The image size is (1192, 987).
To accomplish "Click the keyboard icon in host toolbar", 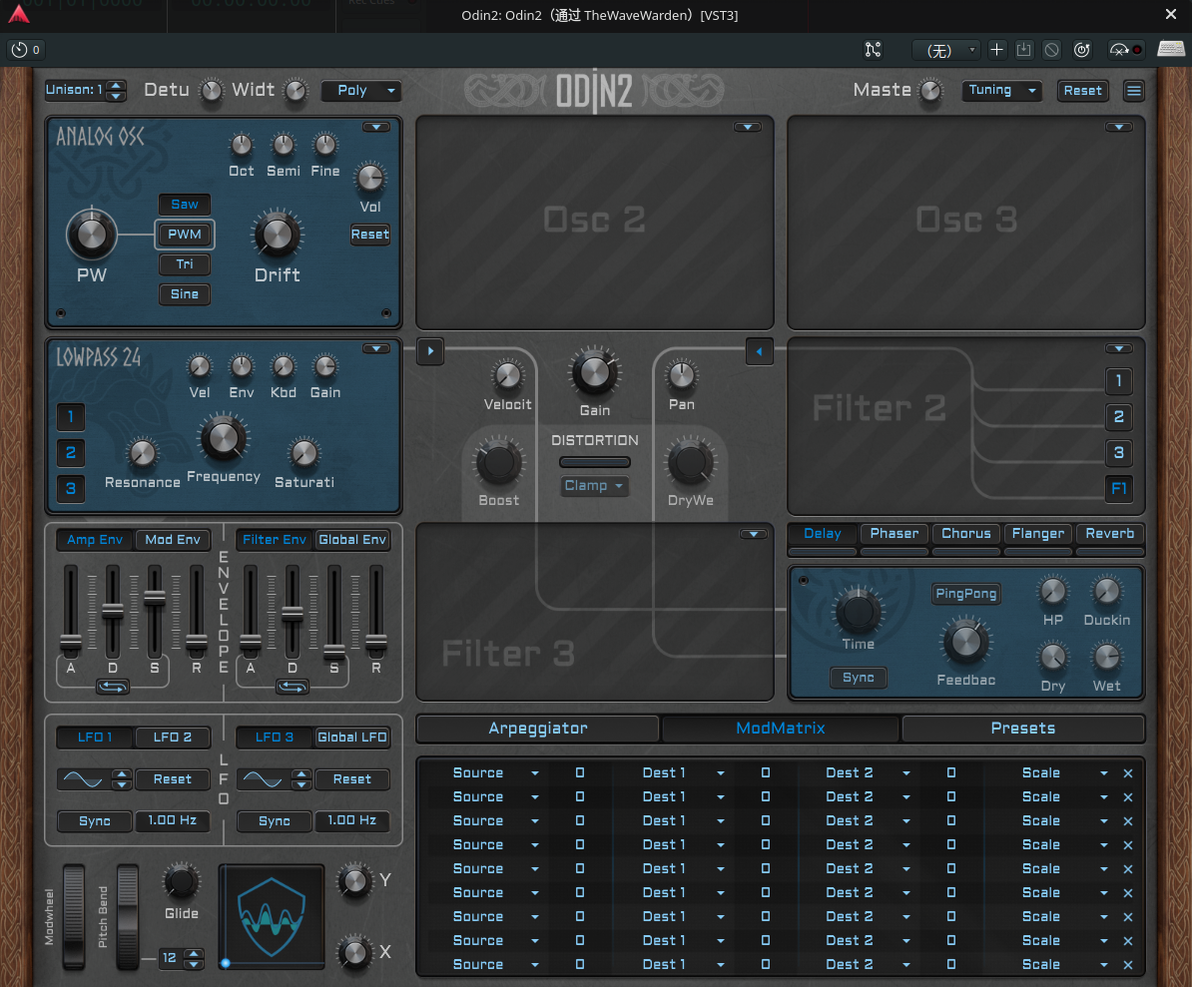I will tap(1171, 49).
